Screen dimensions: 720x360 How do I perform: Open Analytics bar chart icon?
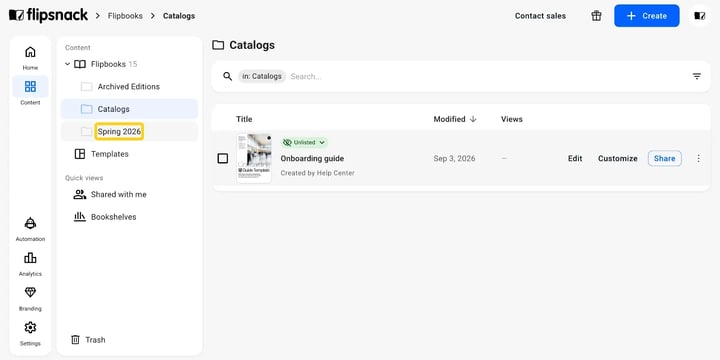tap(30, 258)
